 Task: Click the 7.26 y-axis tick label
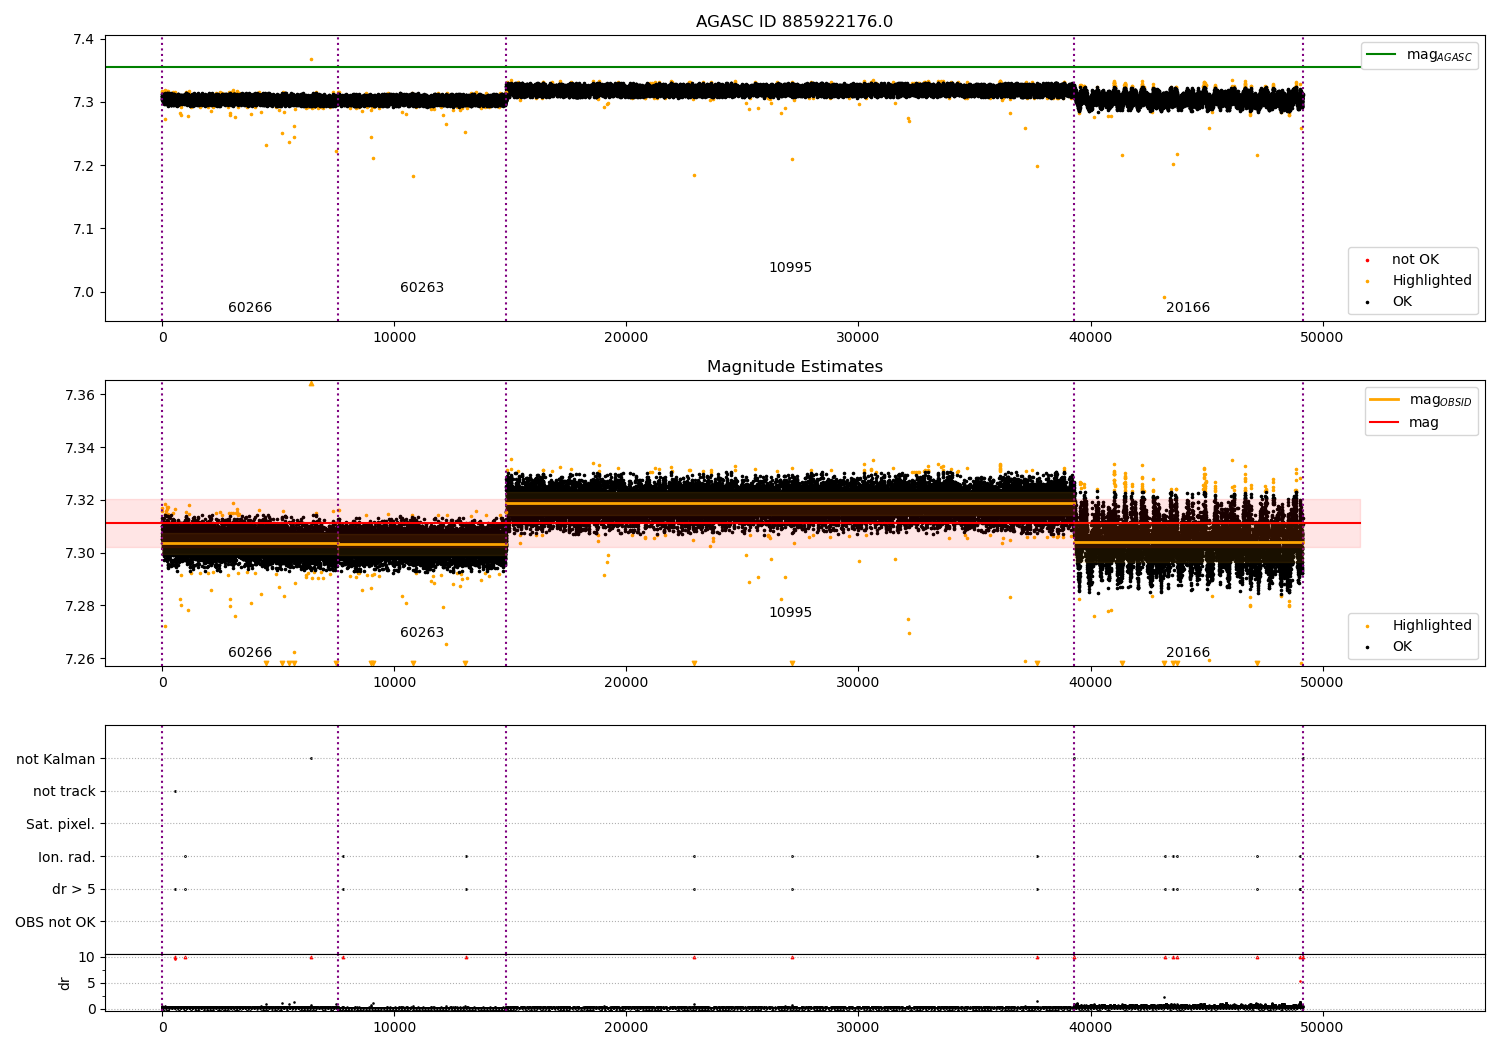pos(80,659)
